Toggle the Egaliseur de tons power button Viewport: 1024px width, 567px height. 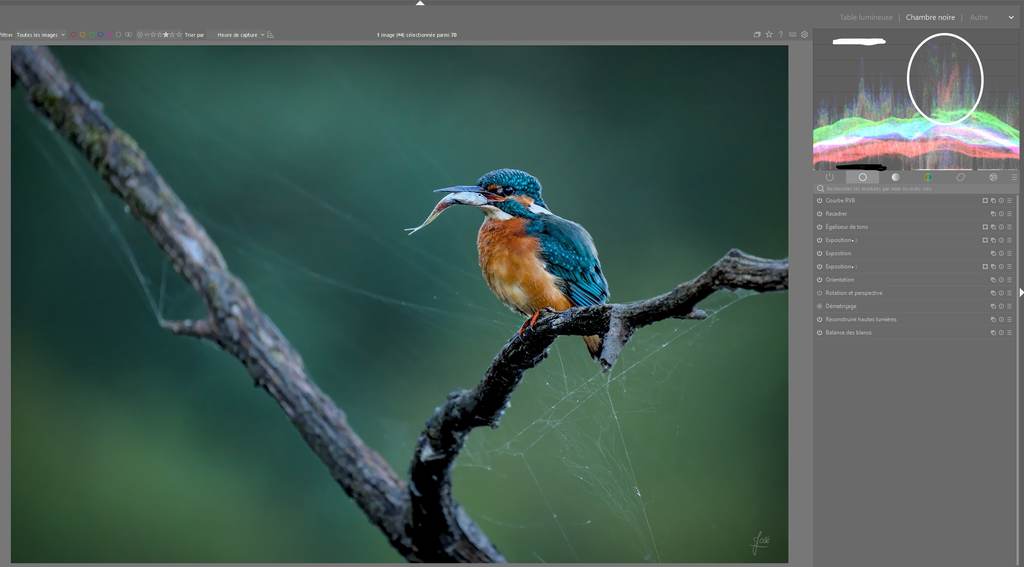[x=820, y=227]
